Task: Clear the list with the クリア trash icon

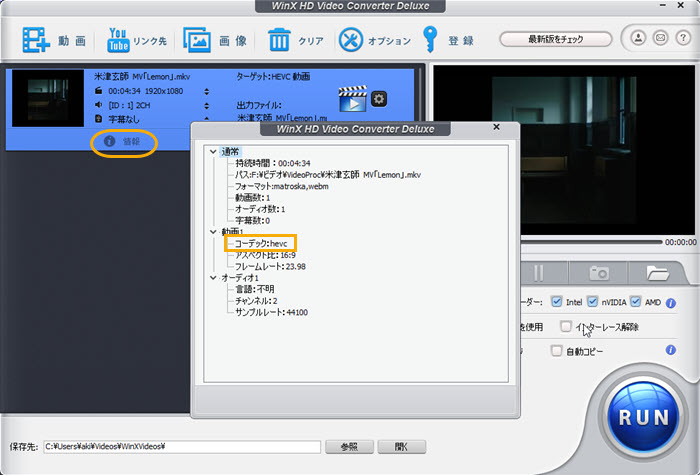Action: pos(296,40)
